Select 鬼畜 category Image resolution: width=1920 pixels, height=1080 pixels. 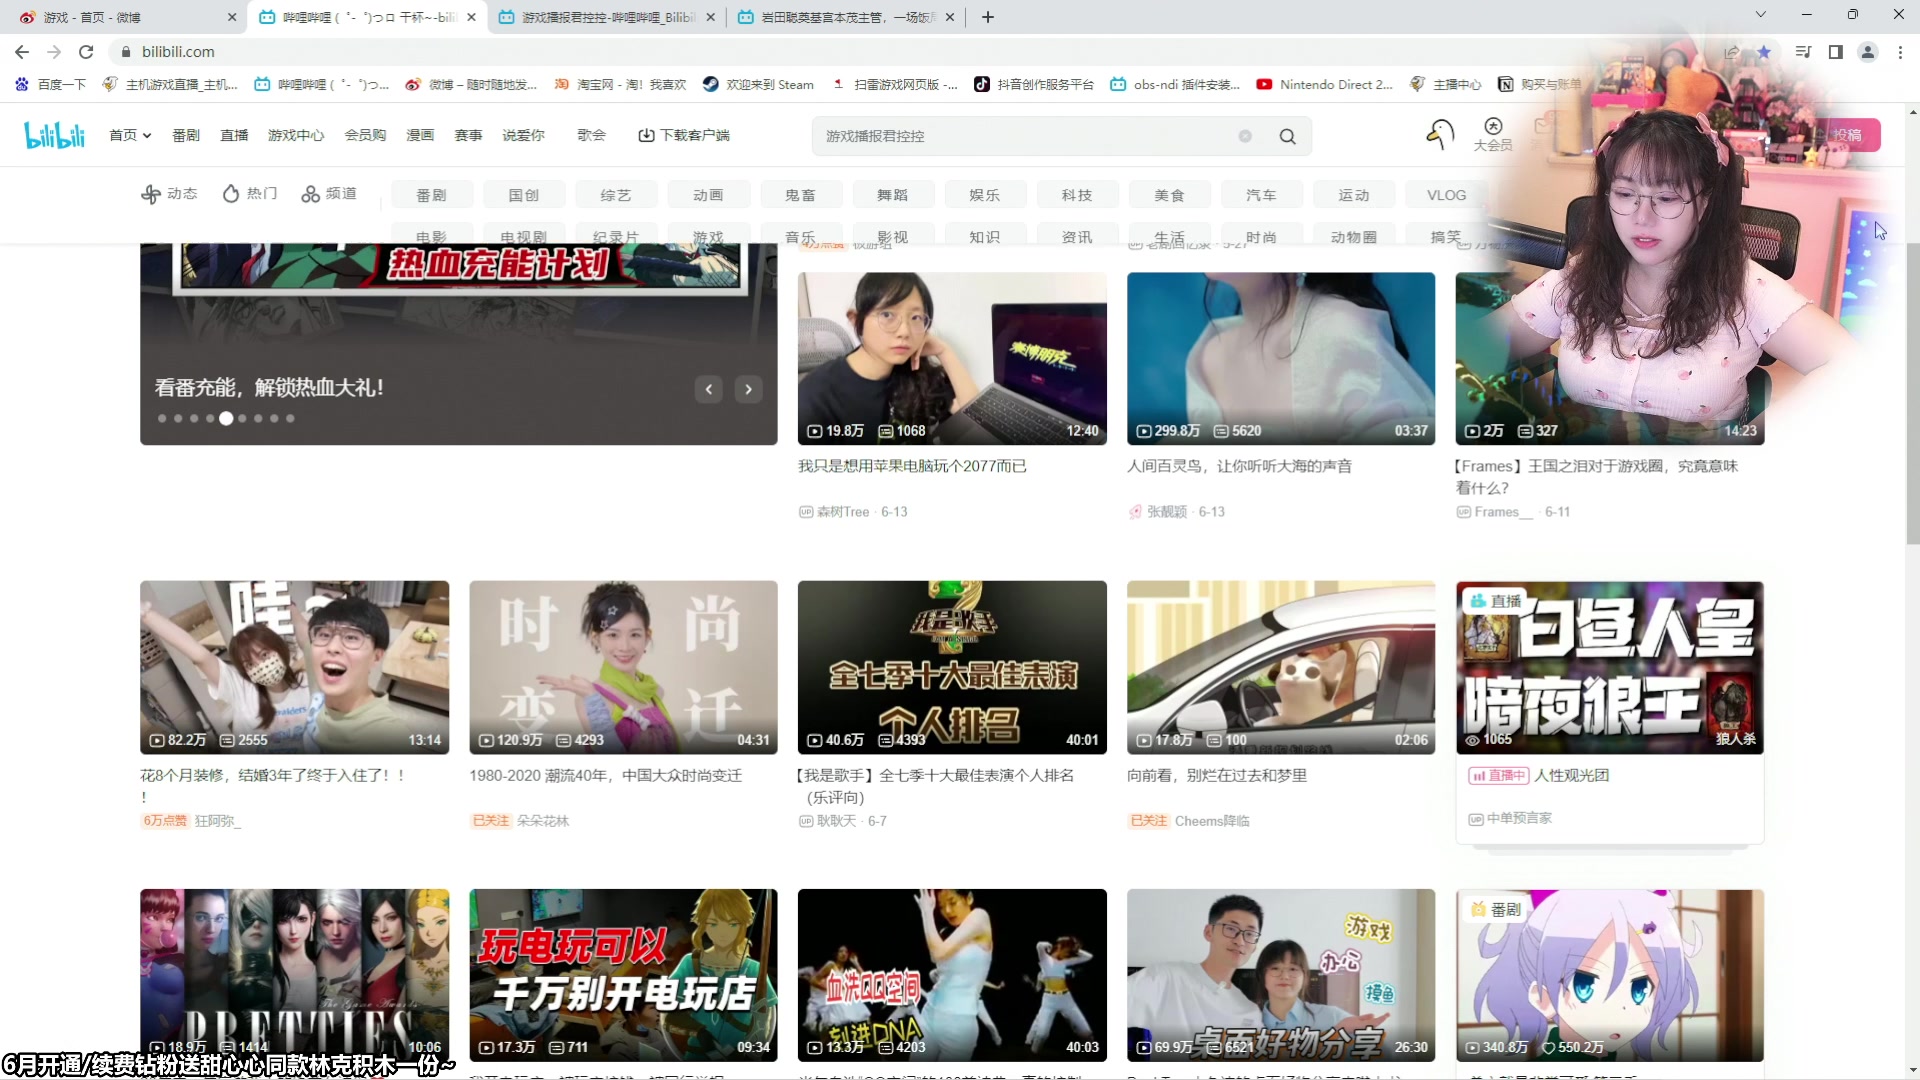(x=800, y=195)
